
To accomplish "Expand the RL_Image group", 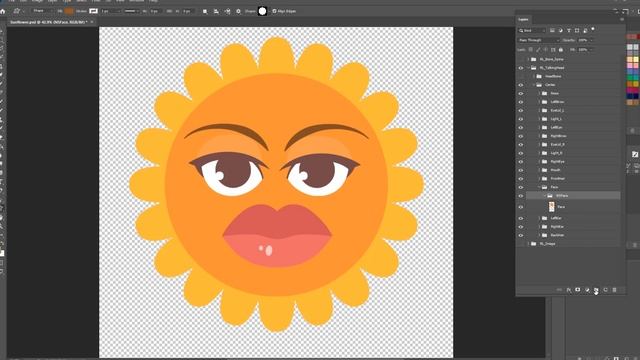I will click(x=528, y=244).
